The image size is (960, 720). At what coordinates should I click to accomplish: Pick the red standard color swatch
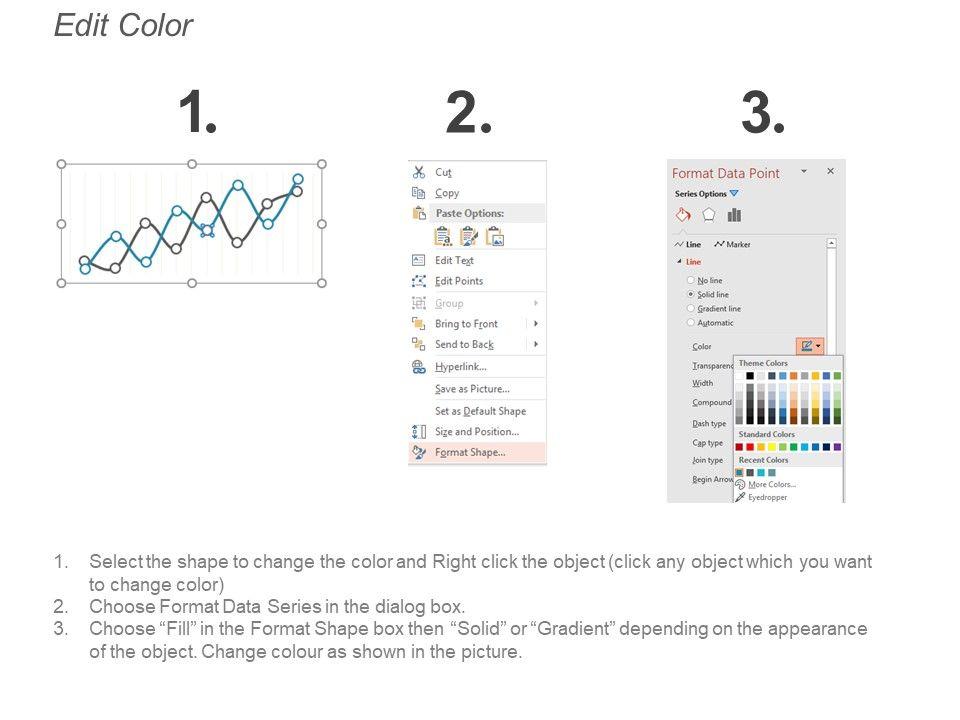point(750,447)
